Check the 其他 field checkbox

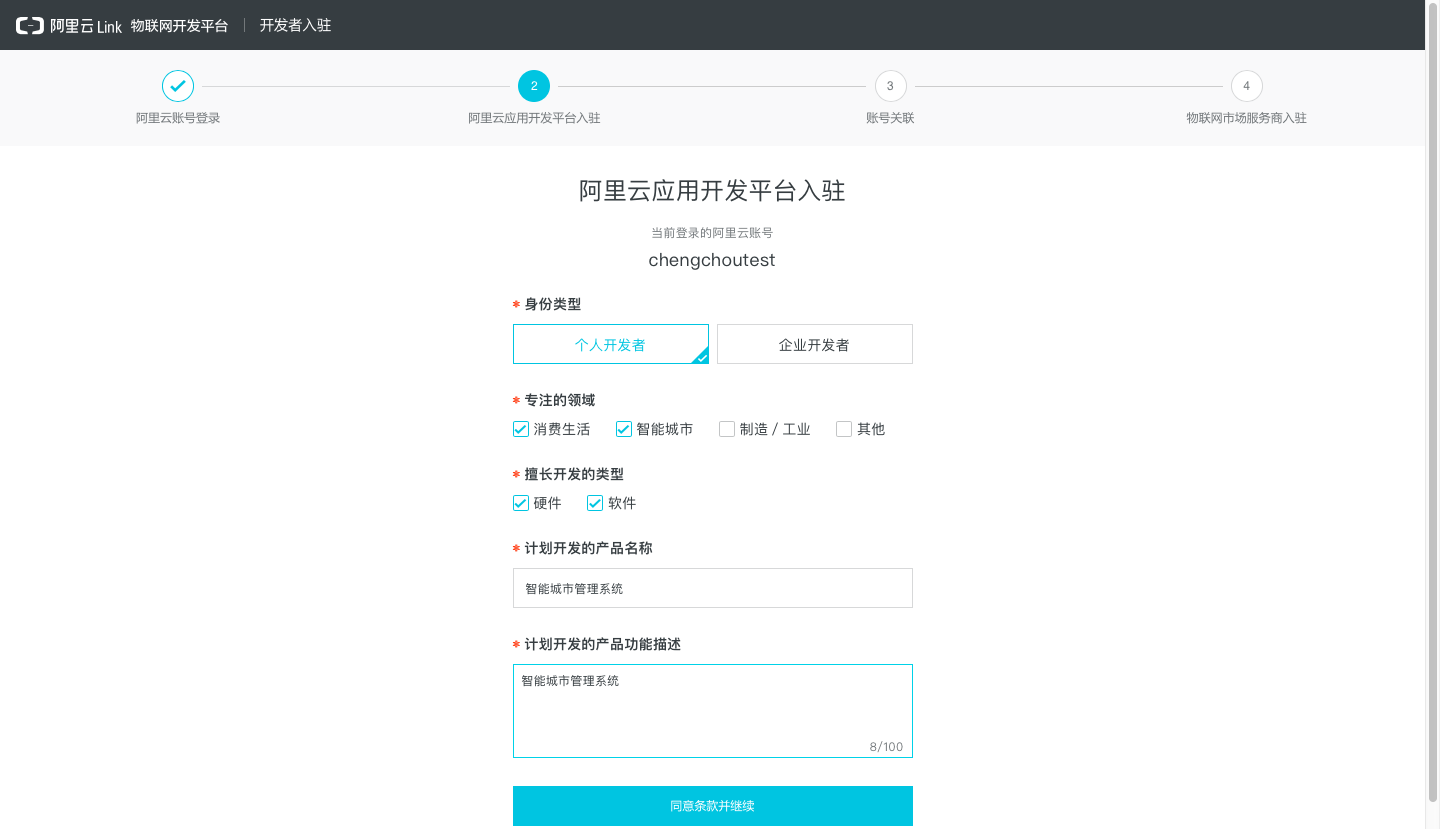point(844,429)
